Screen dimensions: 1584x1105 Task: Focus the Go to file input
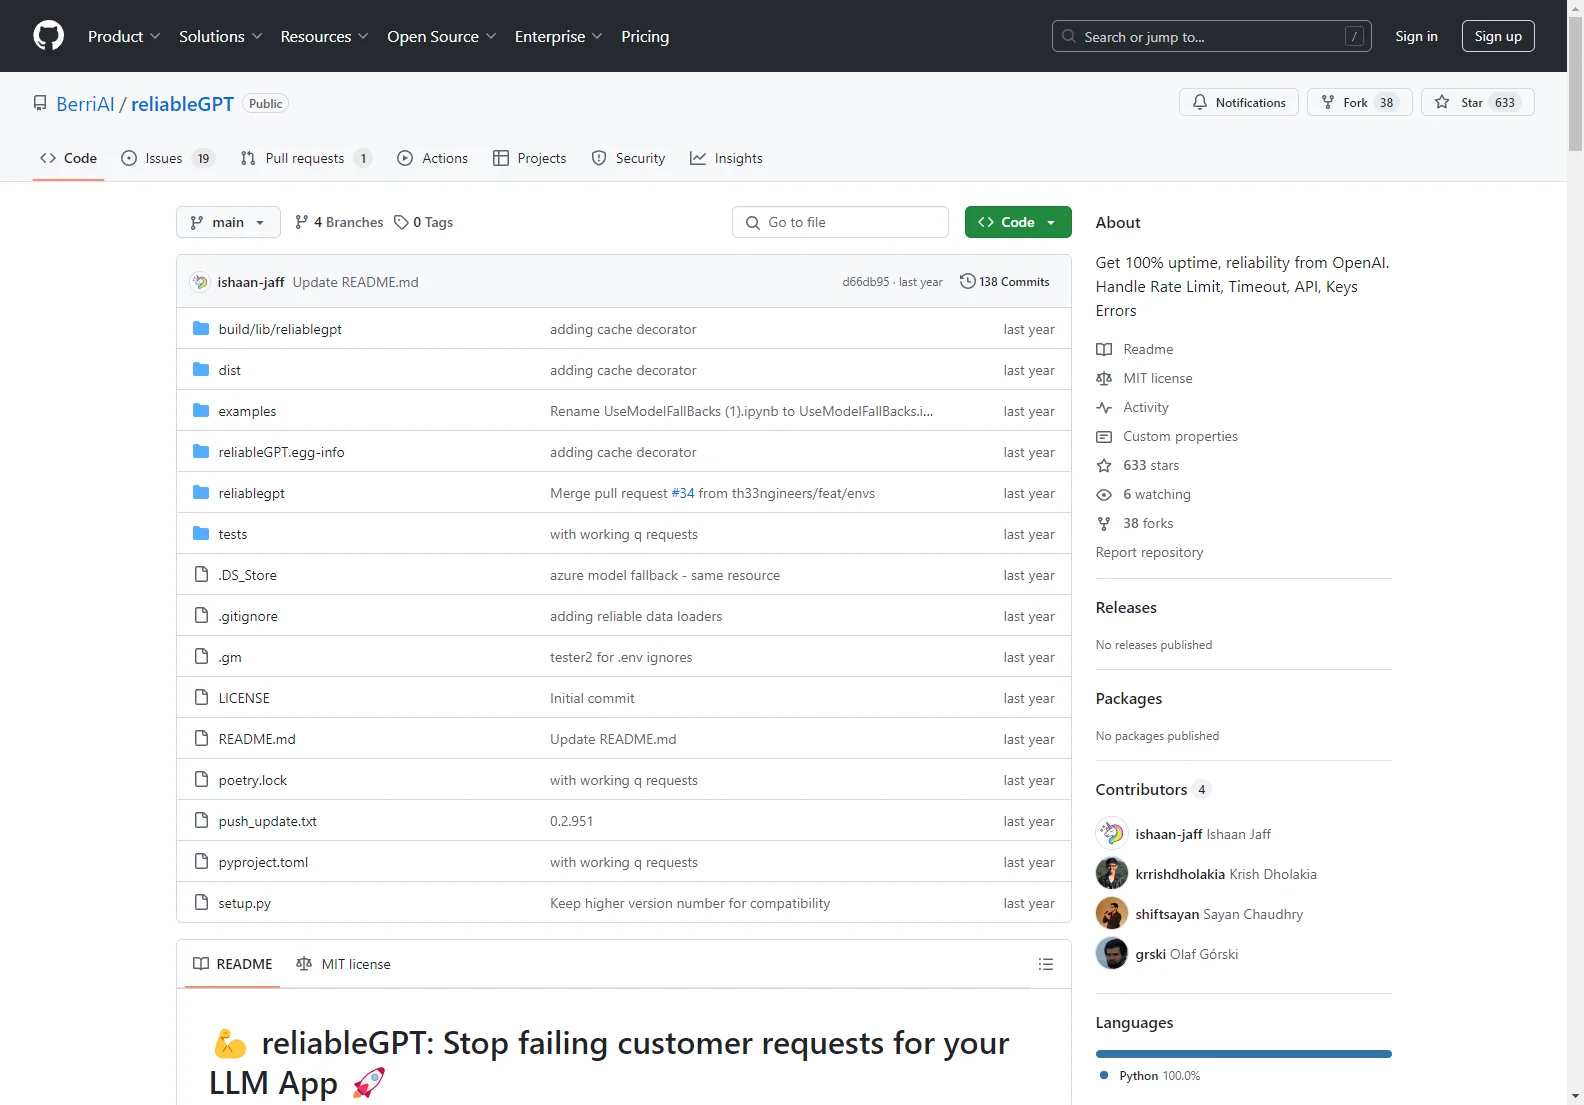point(840,222)
